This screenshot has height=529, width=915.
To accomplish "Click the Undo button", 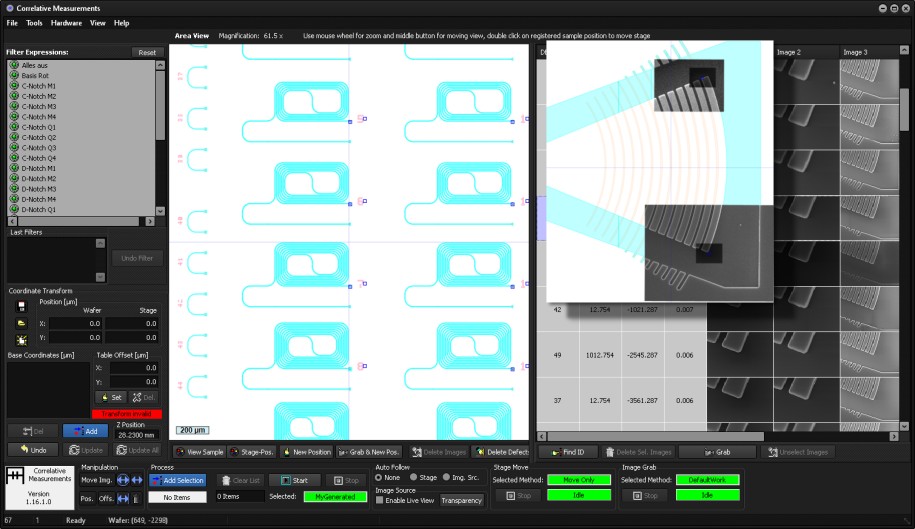I will pos(33,450).
